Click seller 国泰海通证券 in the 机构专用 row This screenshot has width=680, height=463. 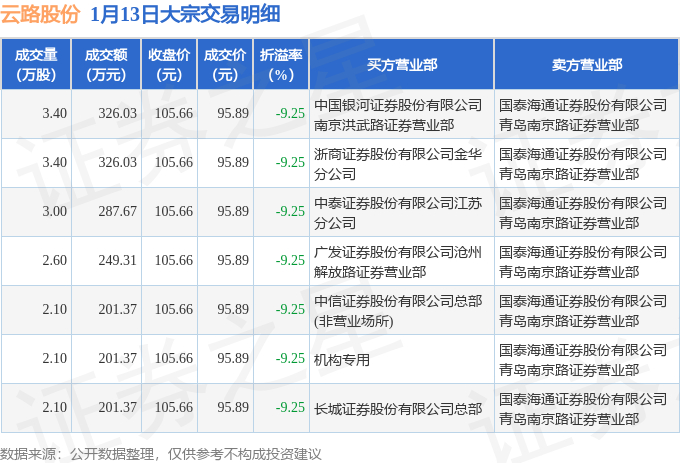tap(583, 360)
